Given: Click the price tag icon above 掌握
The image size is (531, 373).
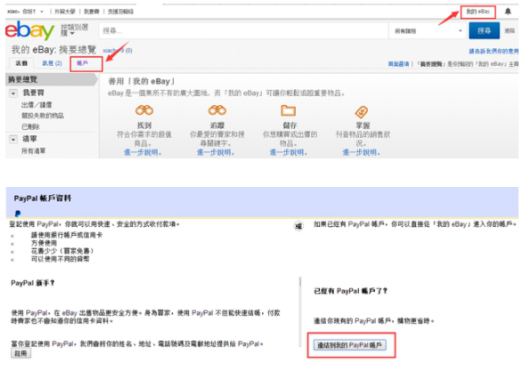Looking at the screenshot, I should tap(361, 112).
